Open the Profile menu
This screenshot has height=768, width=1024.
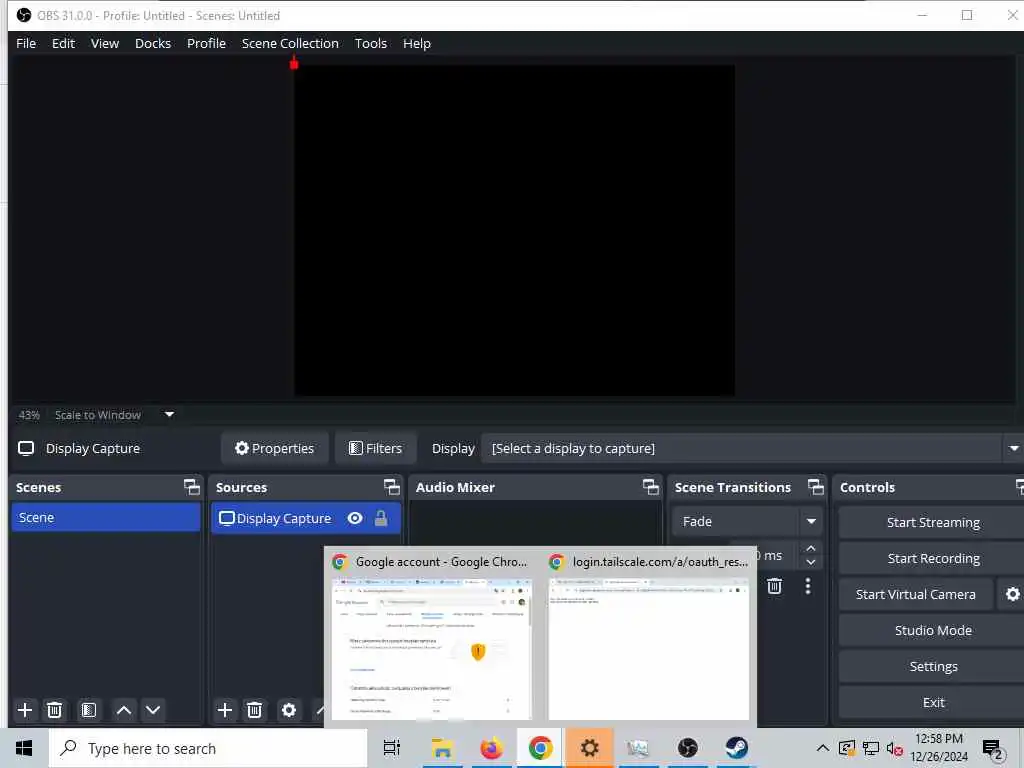pos(206,43)
